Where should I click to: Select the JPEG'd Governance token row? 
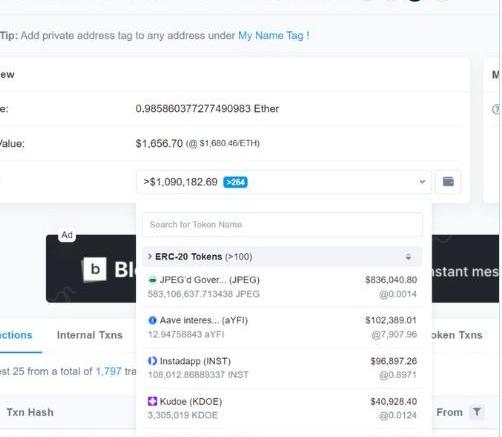[283, 287]
